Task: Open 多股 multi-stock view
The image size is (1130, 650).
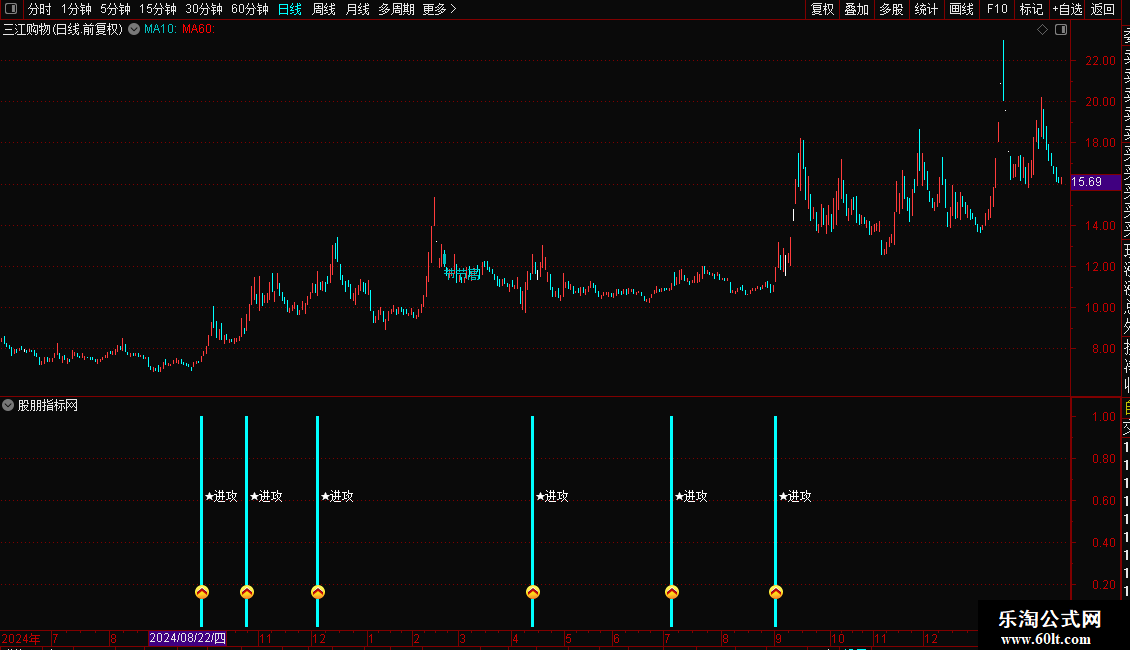Action: (891, 9)
